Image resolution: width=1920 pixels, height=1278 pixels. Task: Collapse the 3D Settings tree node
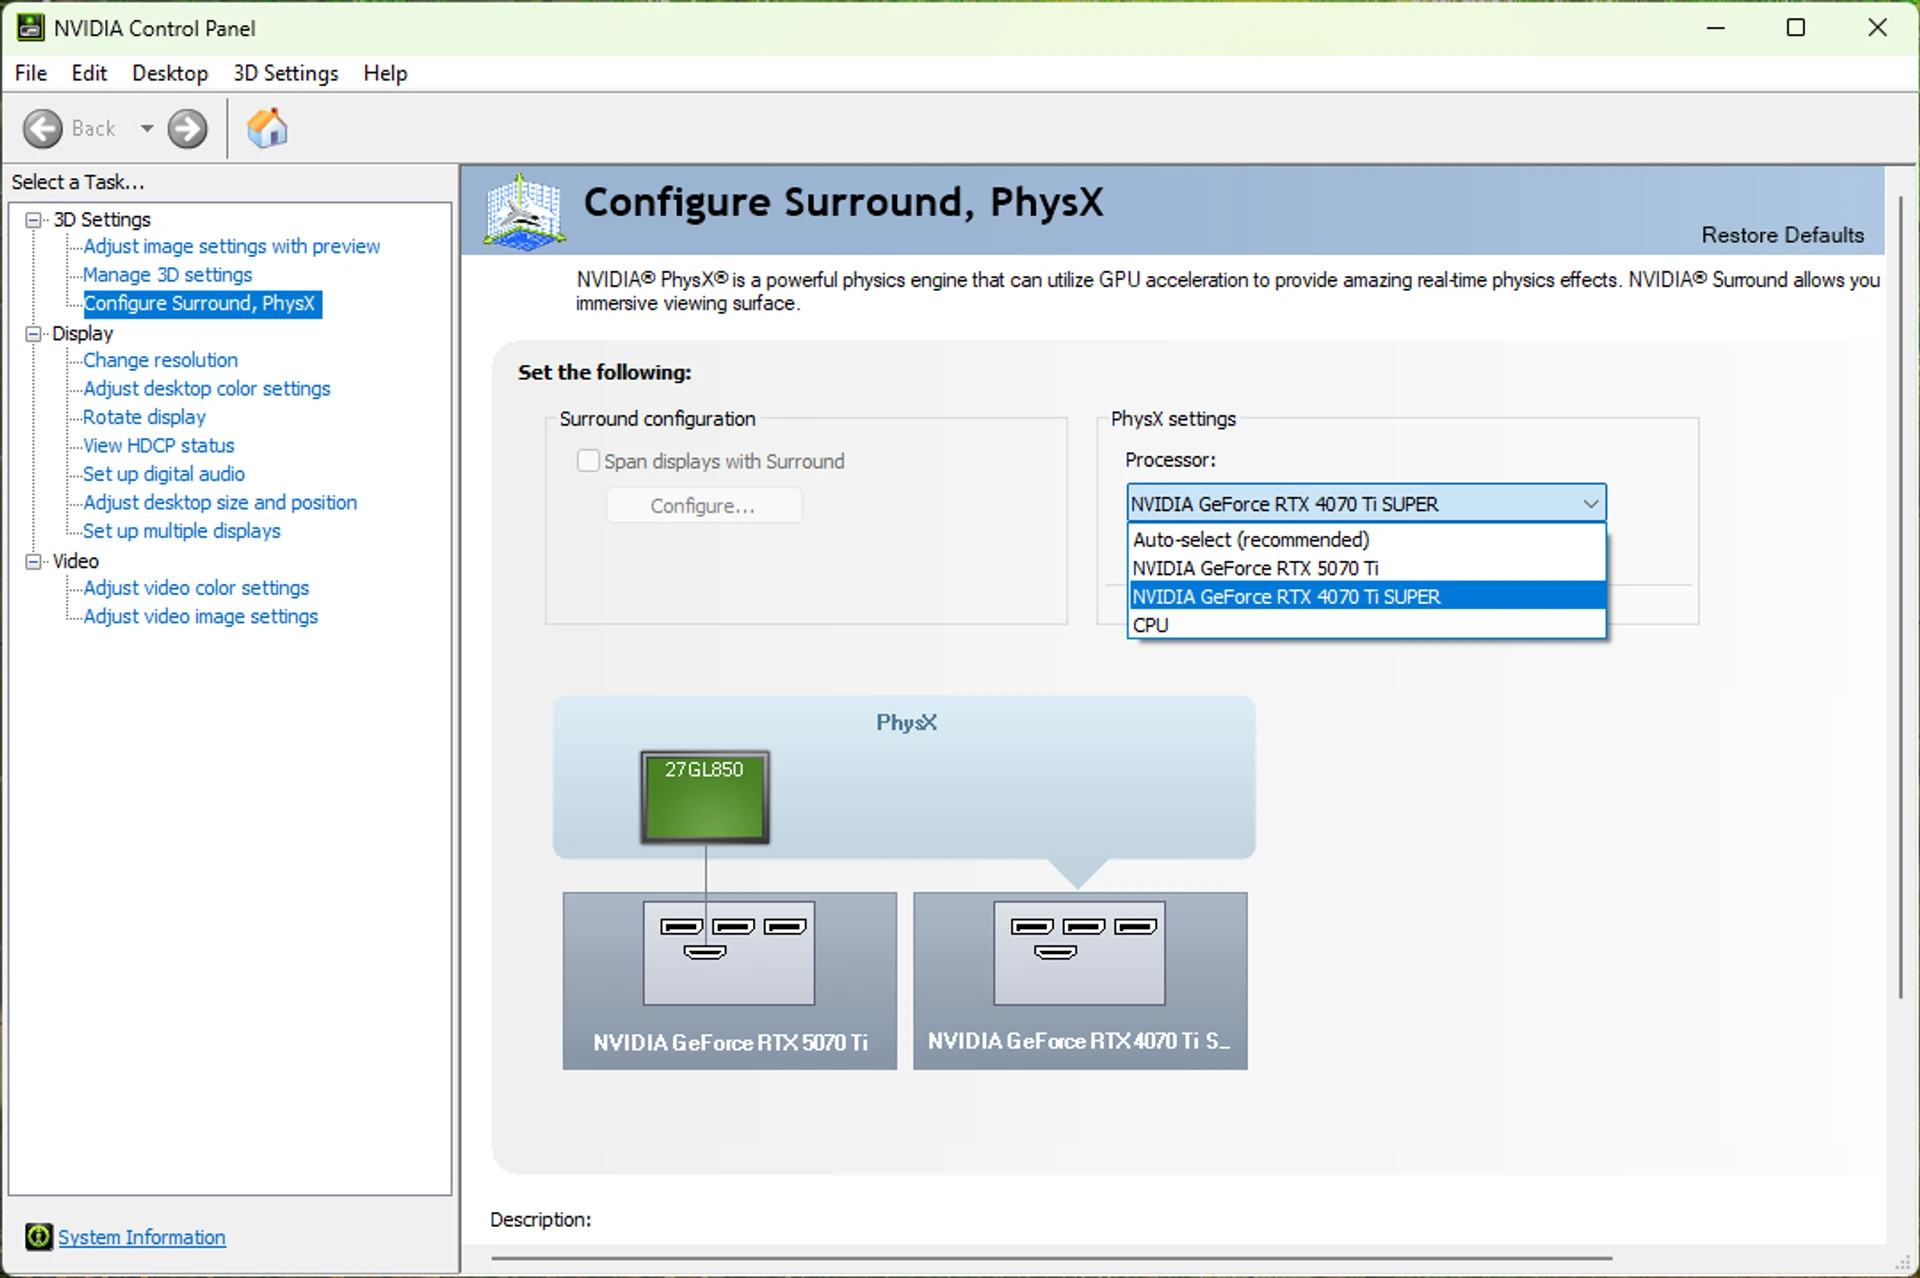pos(34,220)
